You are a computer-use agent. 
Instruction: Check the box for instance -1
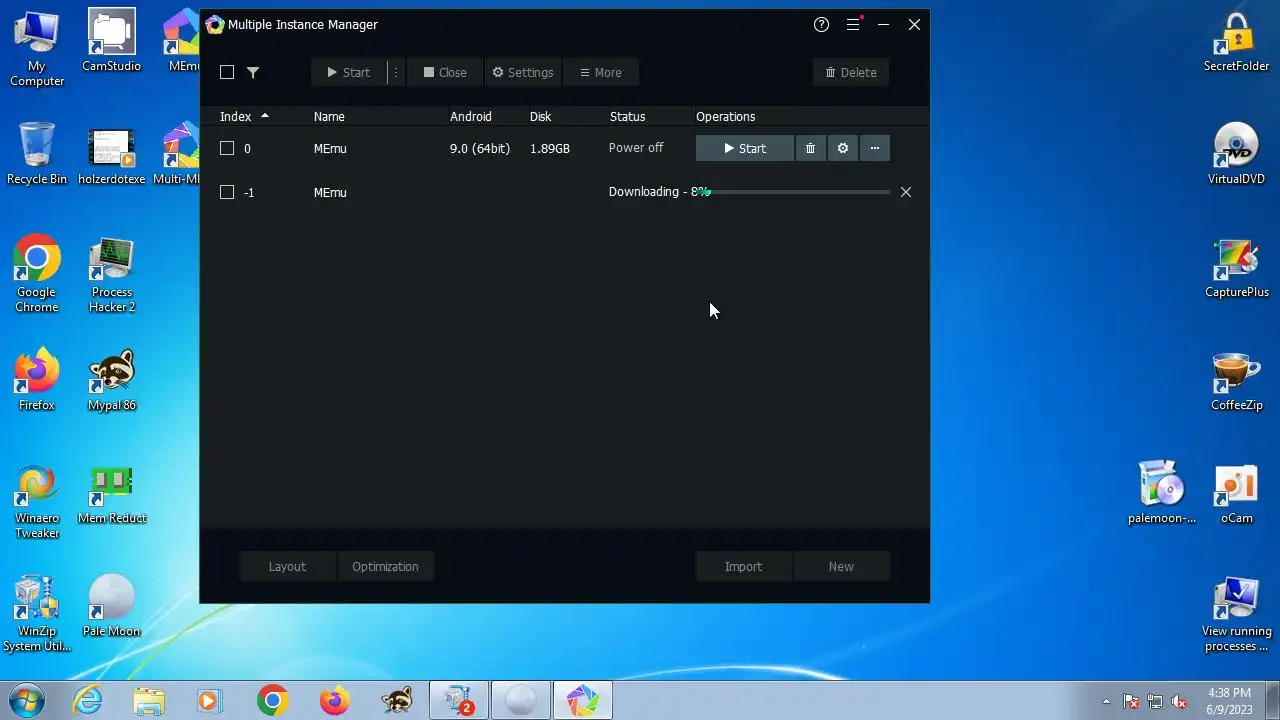click(227, 192)
